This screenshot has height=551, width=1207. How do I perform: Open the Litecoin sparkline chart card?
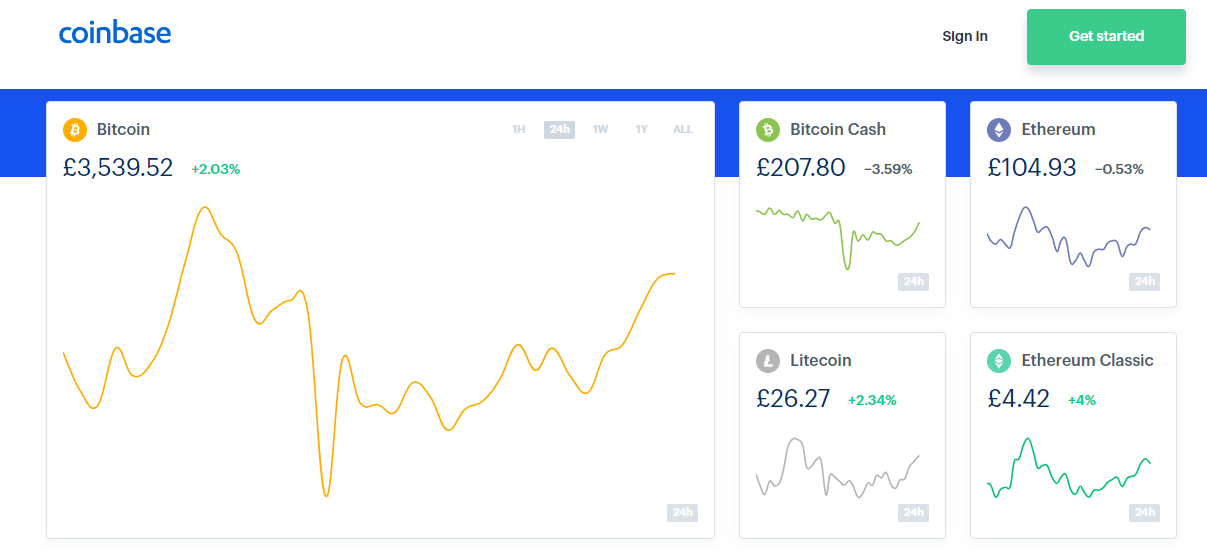point(842,435)
